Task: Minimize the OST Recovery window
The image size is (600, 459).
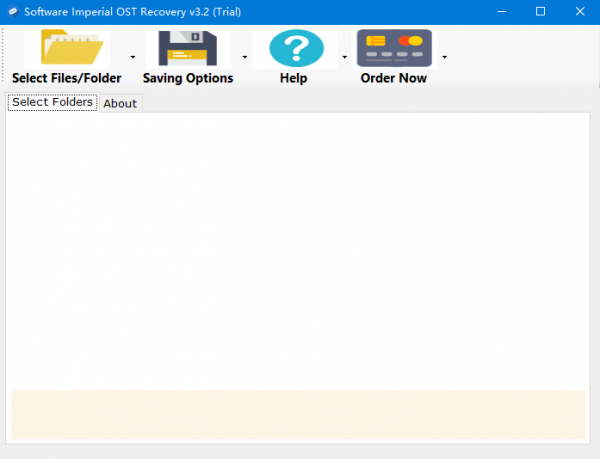Action: coord(502,11)
